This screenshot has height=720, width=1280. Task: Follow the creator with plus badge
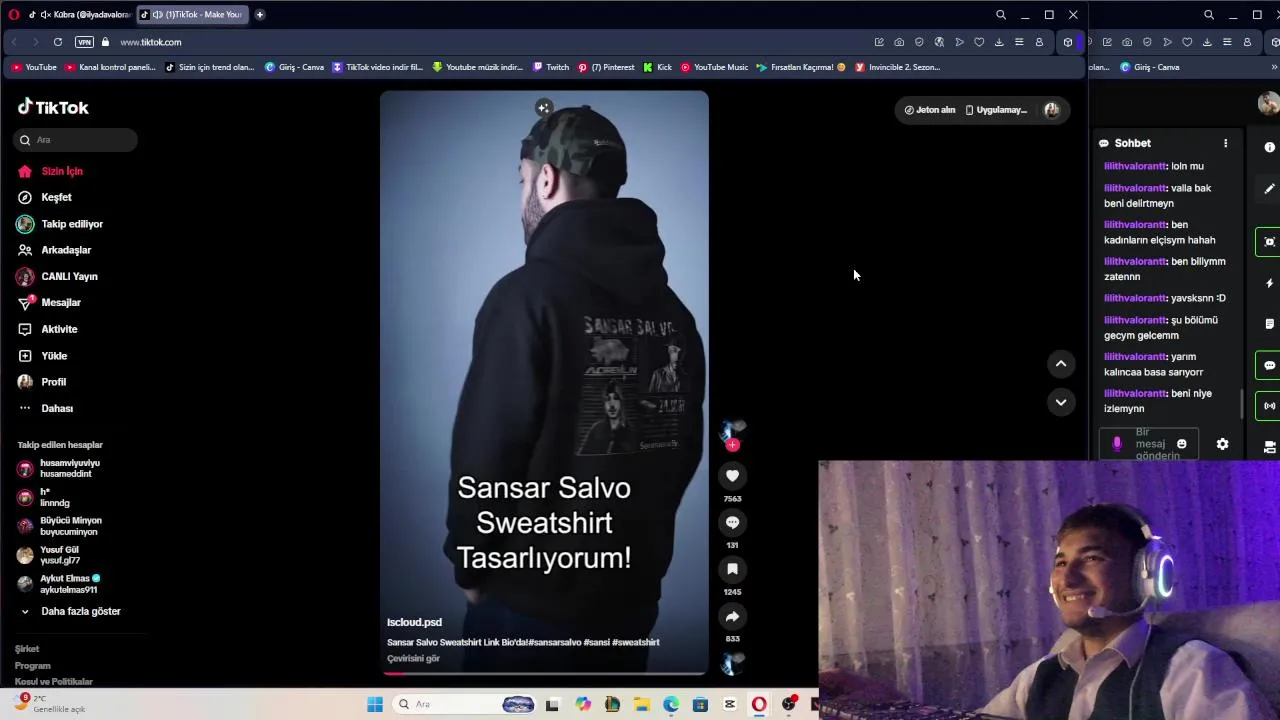click(732, 445)
